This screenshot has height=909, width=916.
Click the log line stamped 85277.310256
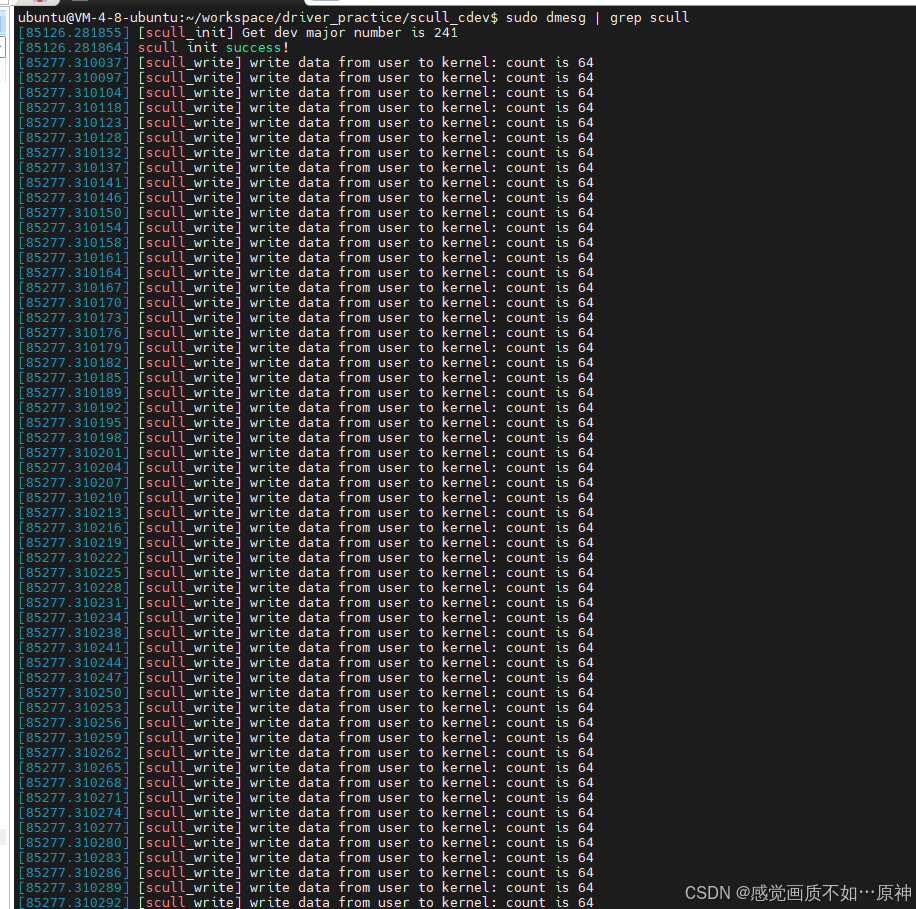point(306,723)
